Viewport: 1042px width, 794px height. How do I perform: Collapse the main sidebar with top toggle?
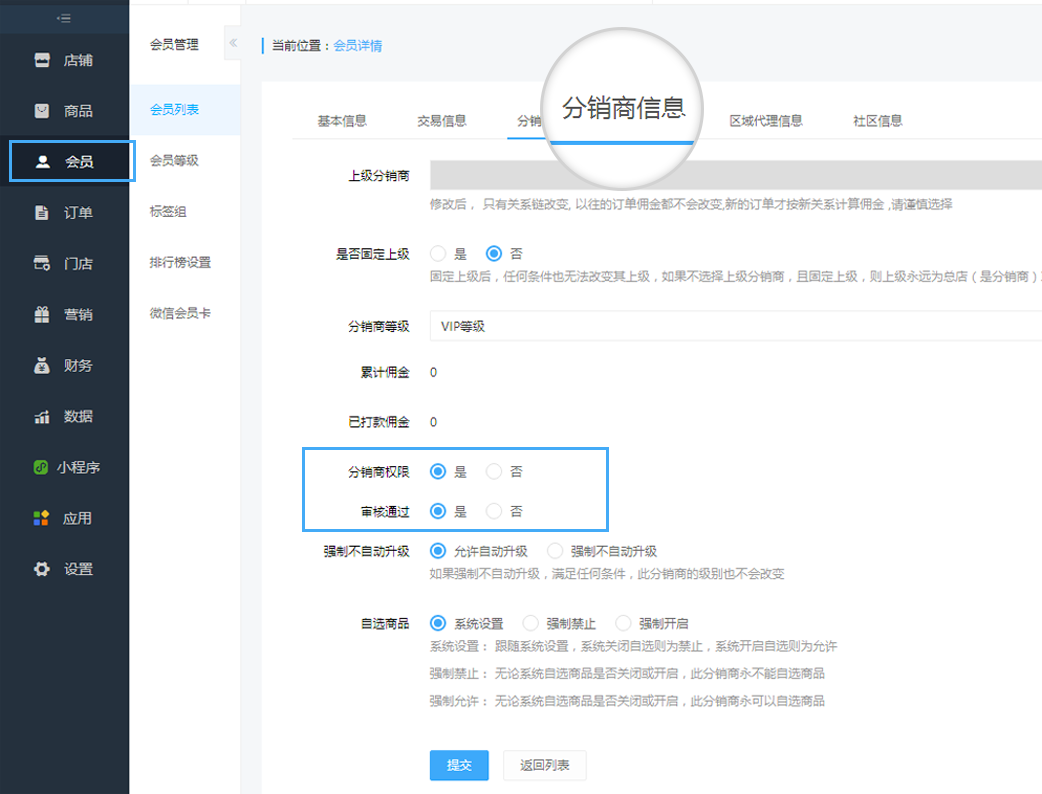[64, 17]
